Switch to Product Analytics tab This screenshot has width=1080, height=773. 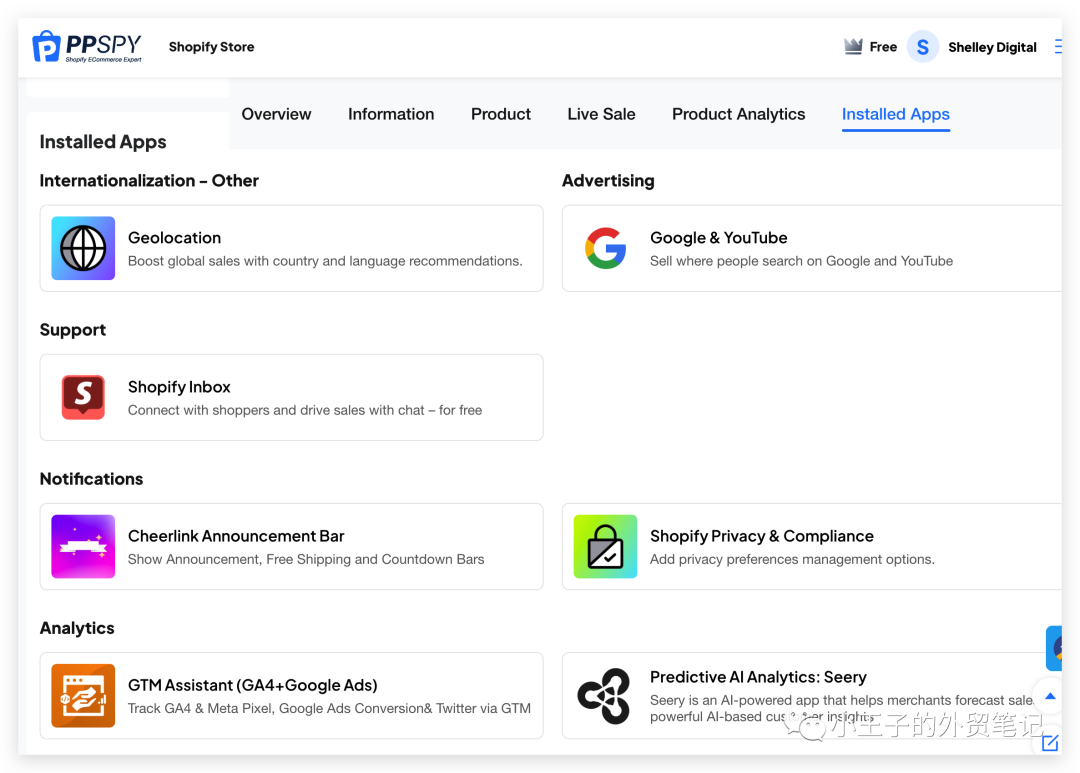[738, 114]
